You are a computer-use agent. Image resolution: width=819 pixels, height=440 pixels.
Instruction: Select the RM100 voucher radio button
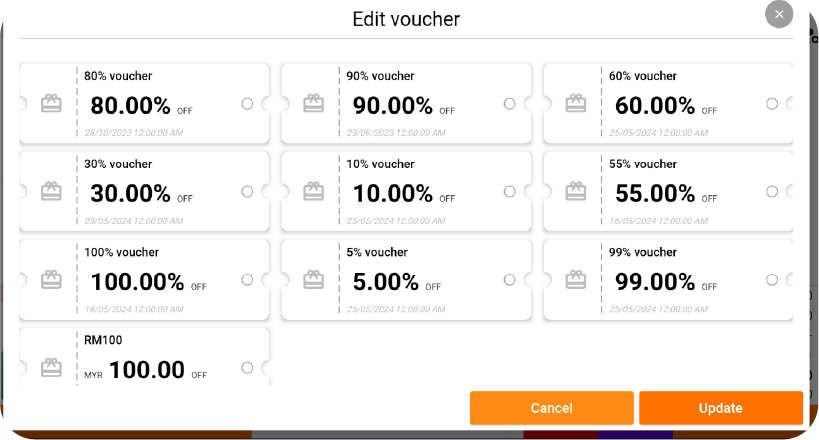pos(247,368)
